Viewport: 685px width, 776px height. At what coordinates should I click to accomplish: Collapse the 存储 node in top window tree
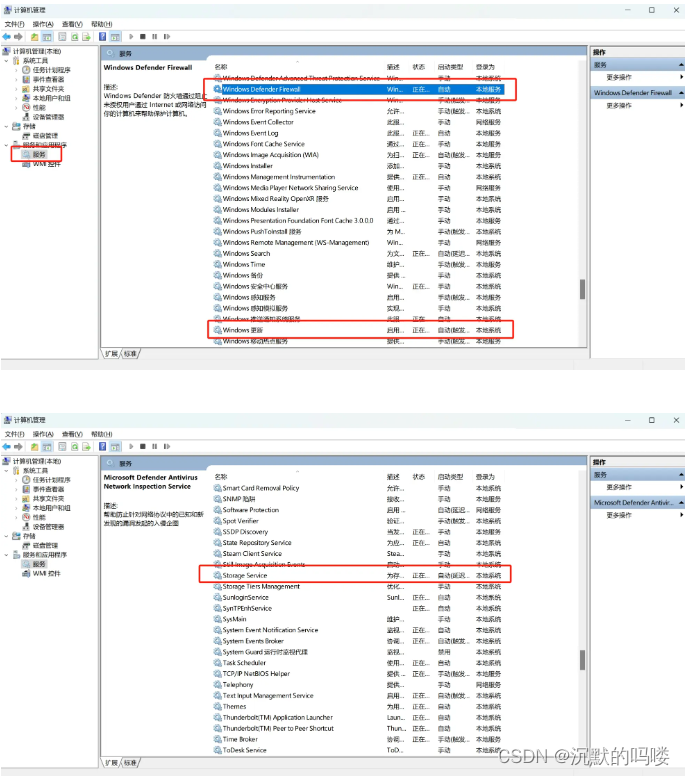(6, 127)
